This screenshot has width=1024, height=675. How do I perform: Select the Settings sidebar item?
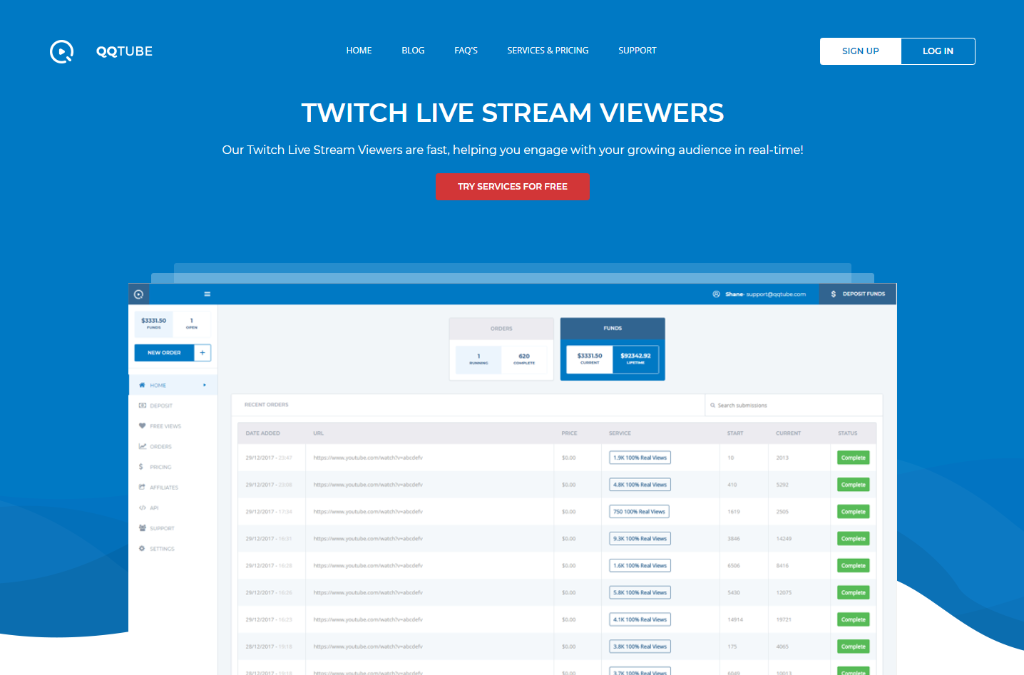pyautogui.click(x=172, y=548)
